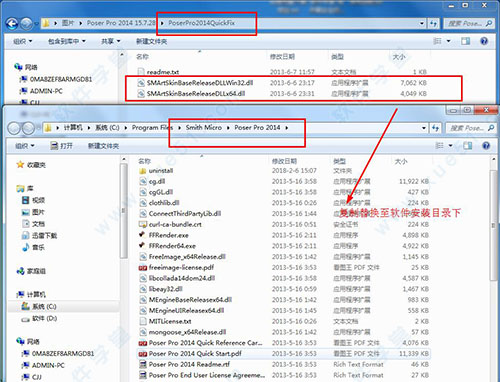The image size is (500, 382).
Task: Open the address dropdown arrow in the Poser Pro 2014 window
Action: click(424, 128)
